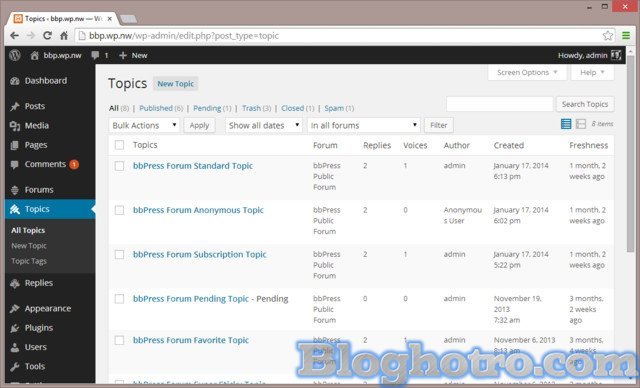Expand the Help panel
The image size is (640, 388).
pos(592,73)
